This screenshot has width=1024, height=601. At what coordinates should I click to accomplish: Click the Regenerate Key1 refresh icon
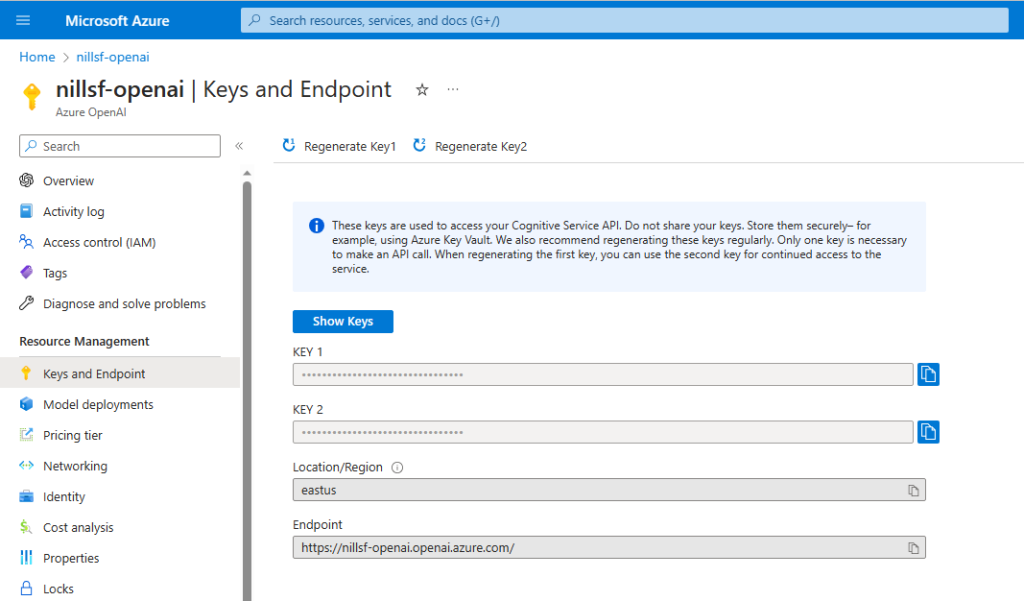click(289, 145)
